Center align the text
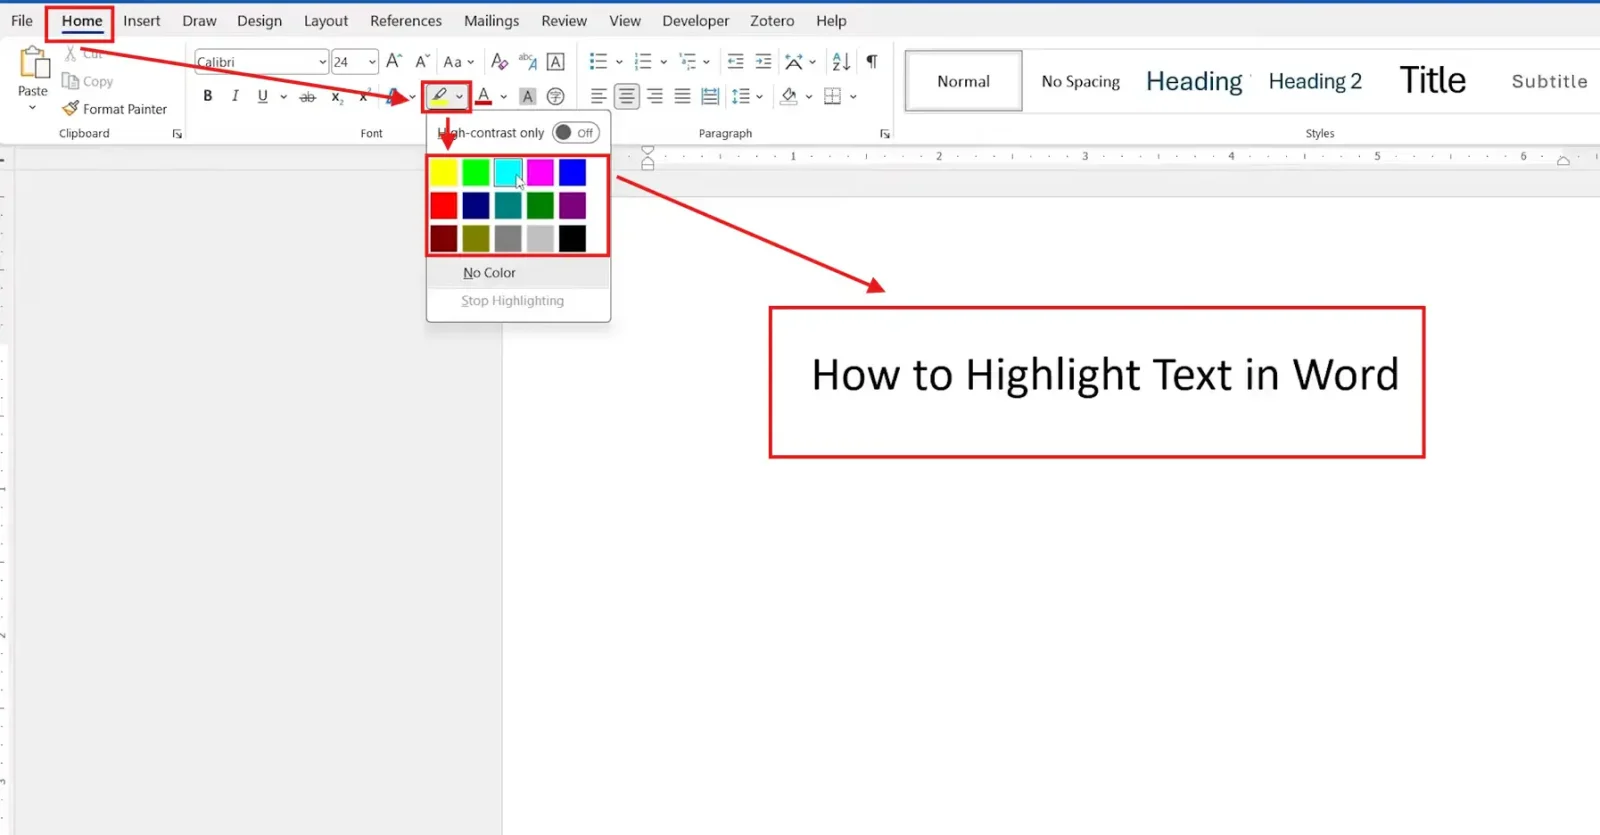Image resolution: width=1600 pixels, height=835 pixels. (626, 96)
